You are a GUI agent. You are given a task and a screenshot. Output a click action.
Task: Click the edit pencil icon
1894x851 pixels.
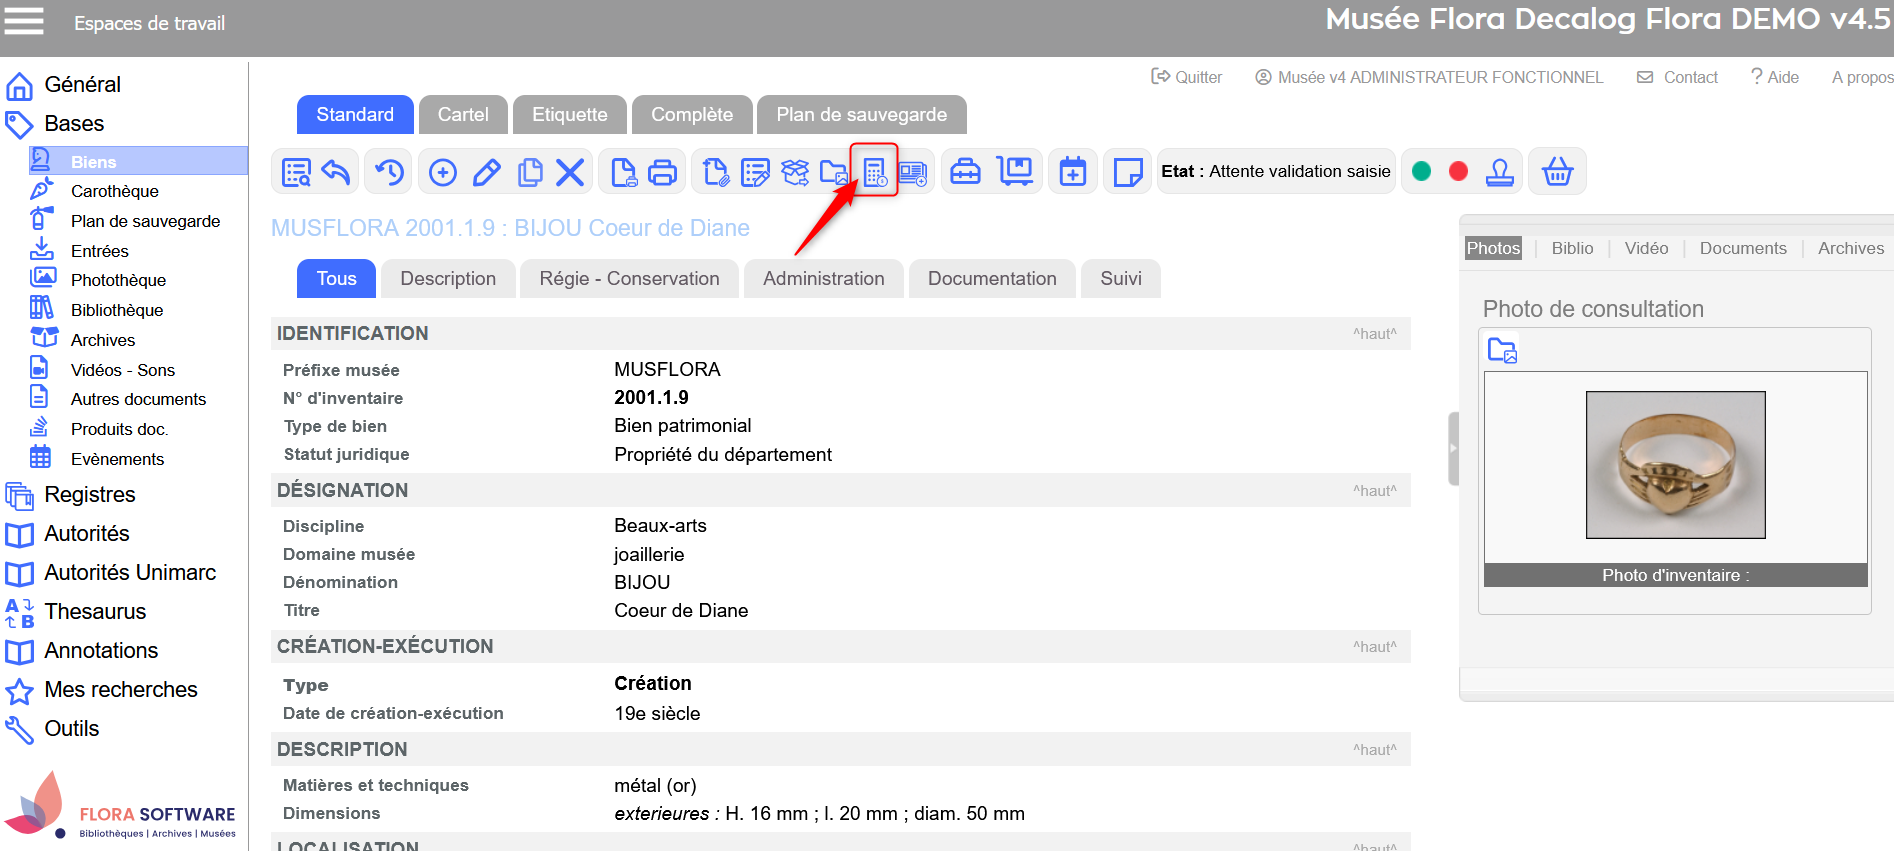coord(487,172)
